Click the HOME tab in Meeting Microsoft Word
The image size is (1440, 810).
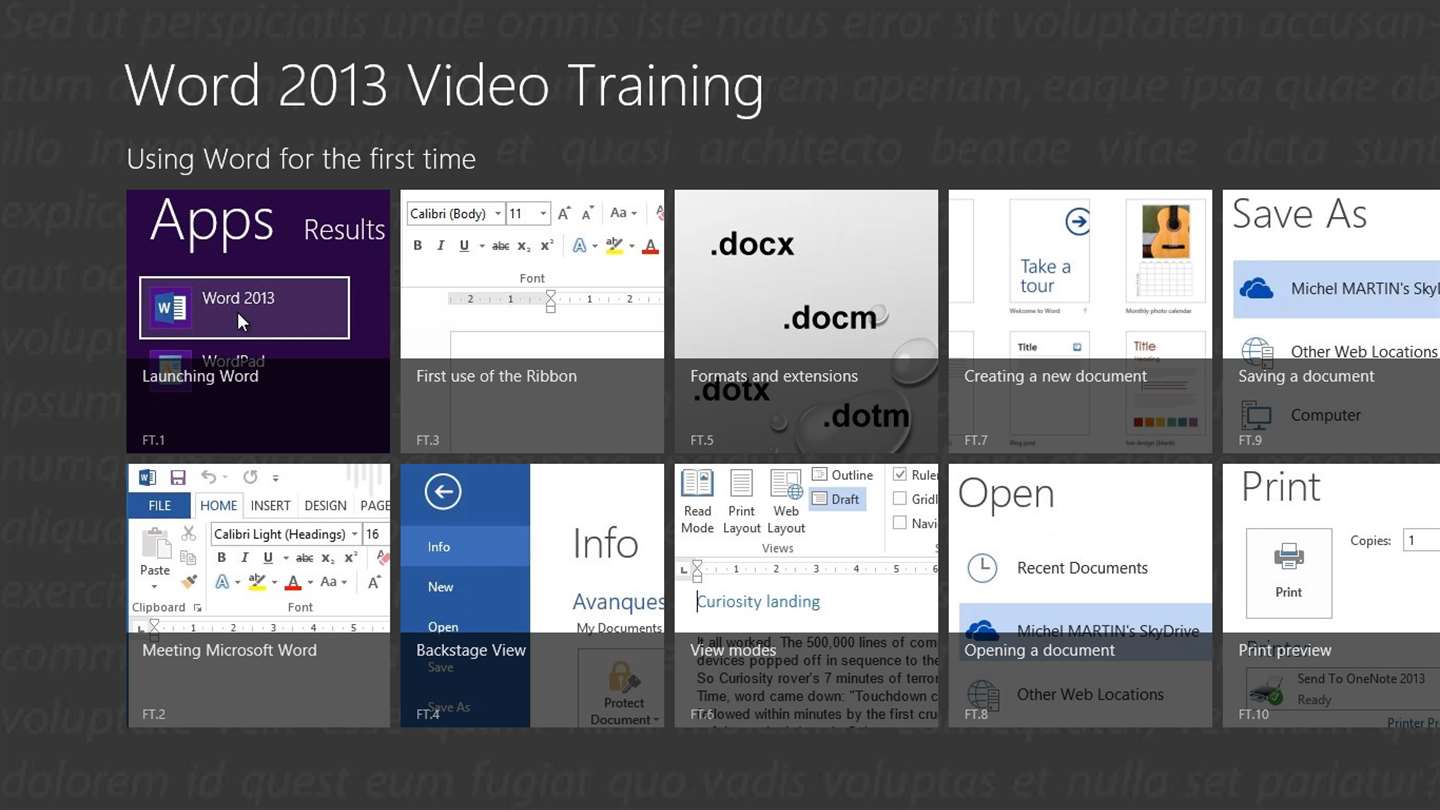[219, 506]
